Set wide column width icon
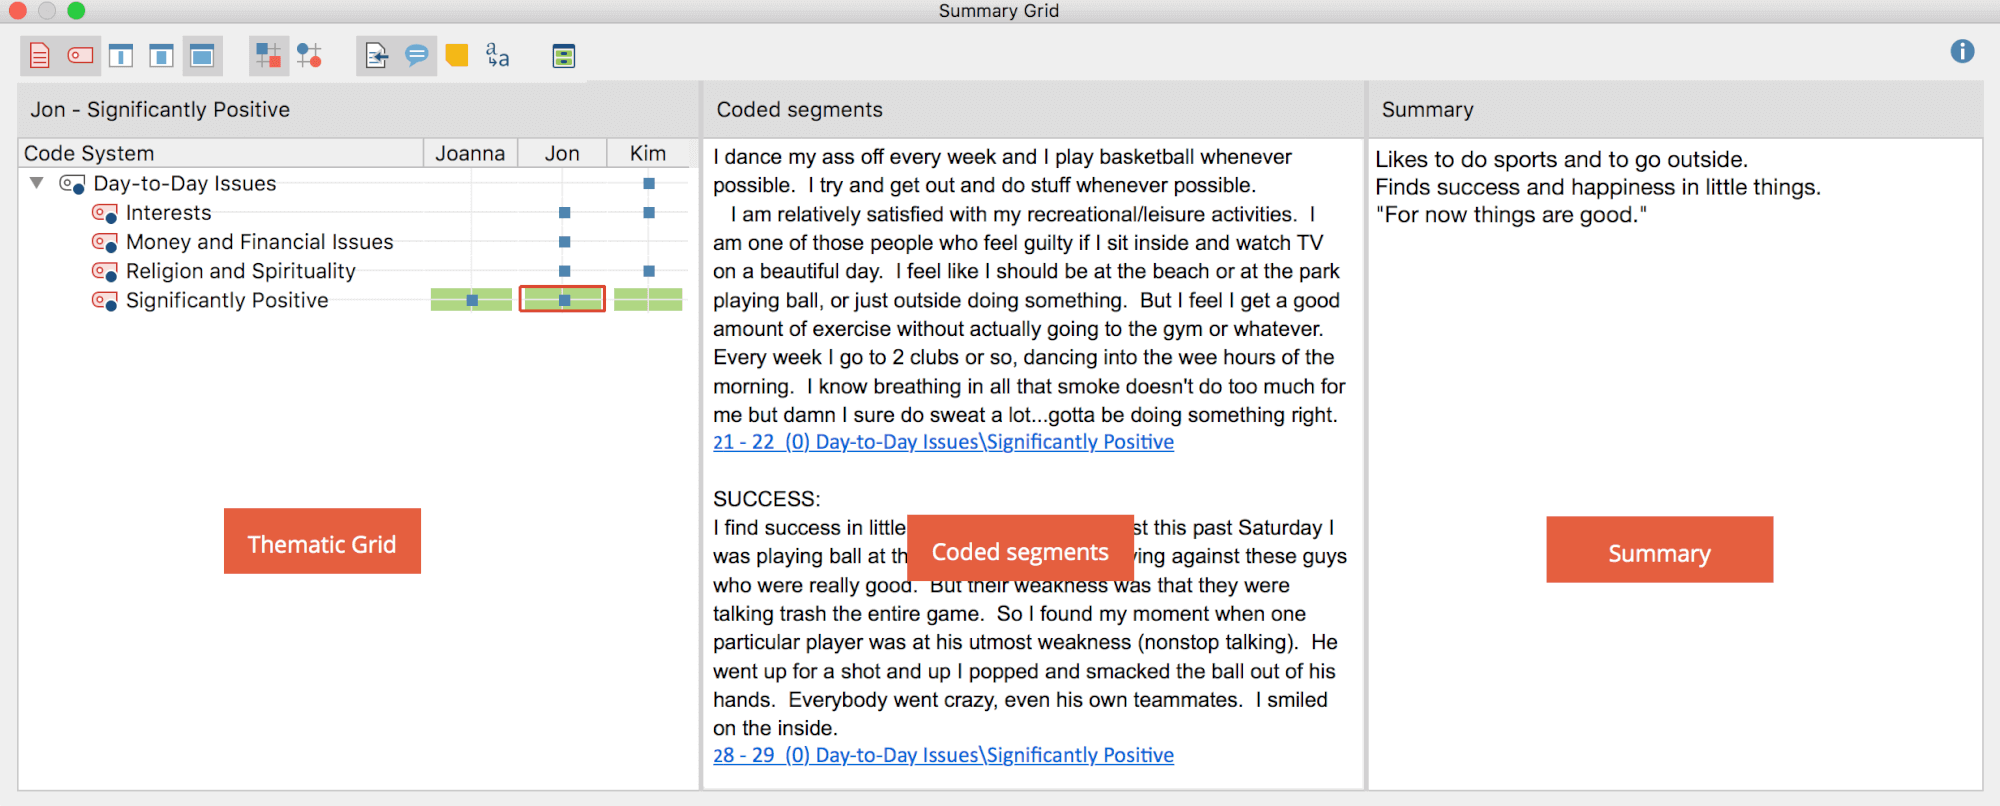 pyautogui.click(x=202, y=56)
